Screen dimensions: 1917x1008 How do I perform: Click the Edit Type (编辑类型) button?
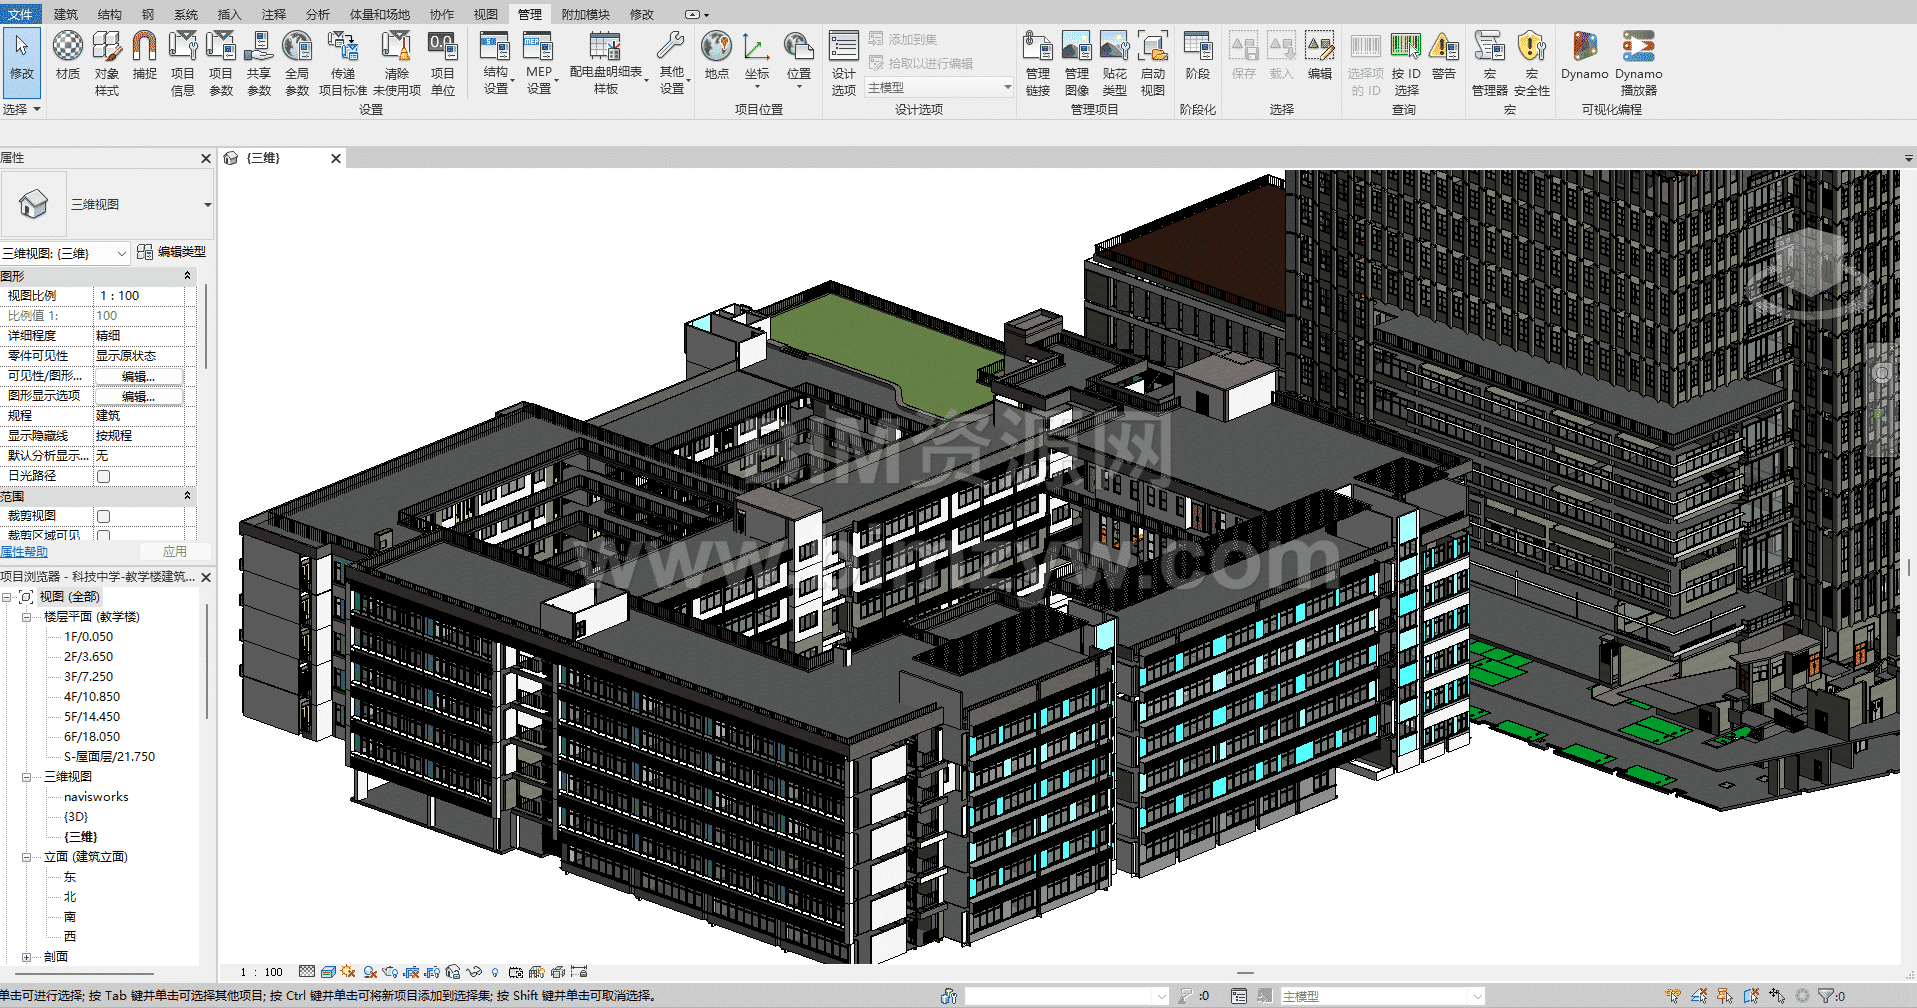pyautogui.click(x=172, y=252)
